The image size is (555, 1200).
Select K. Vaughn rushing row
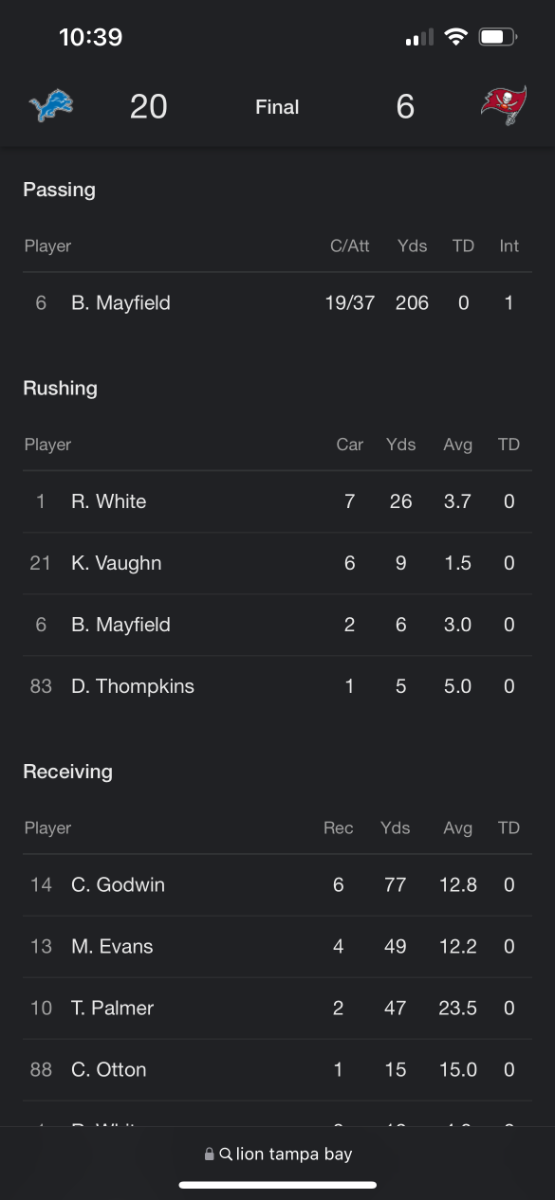click(277, 563)
